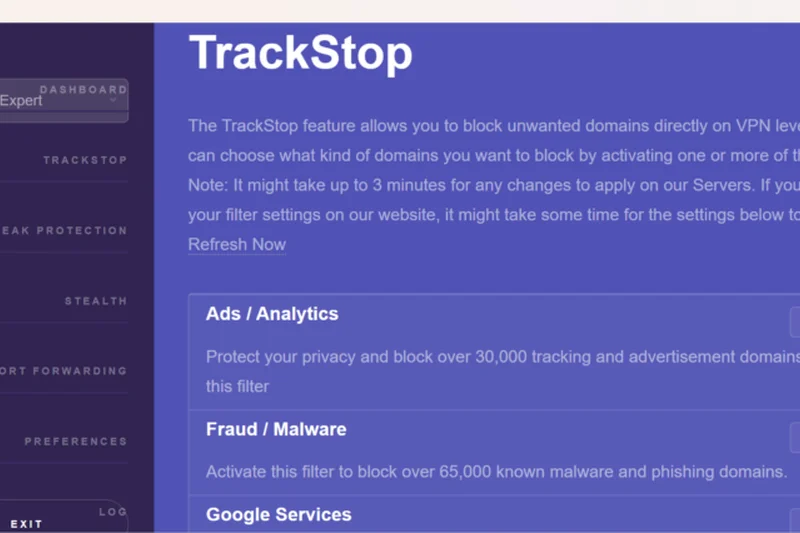Click the TrackStop page title
This screenshot has width=800, height=533.
(x=300, y=53)
